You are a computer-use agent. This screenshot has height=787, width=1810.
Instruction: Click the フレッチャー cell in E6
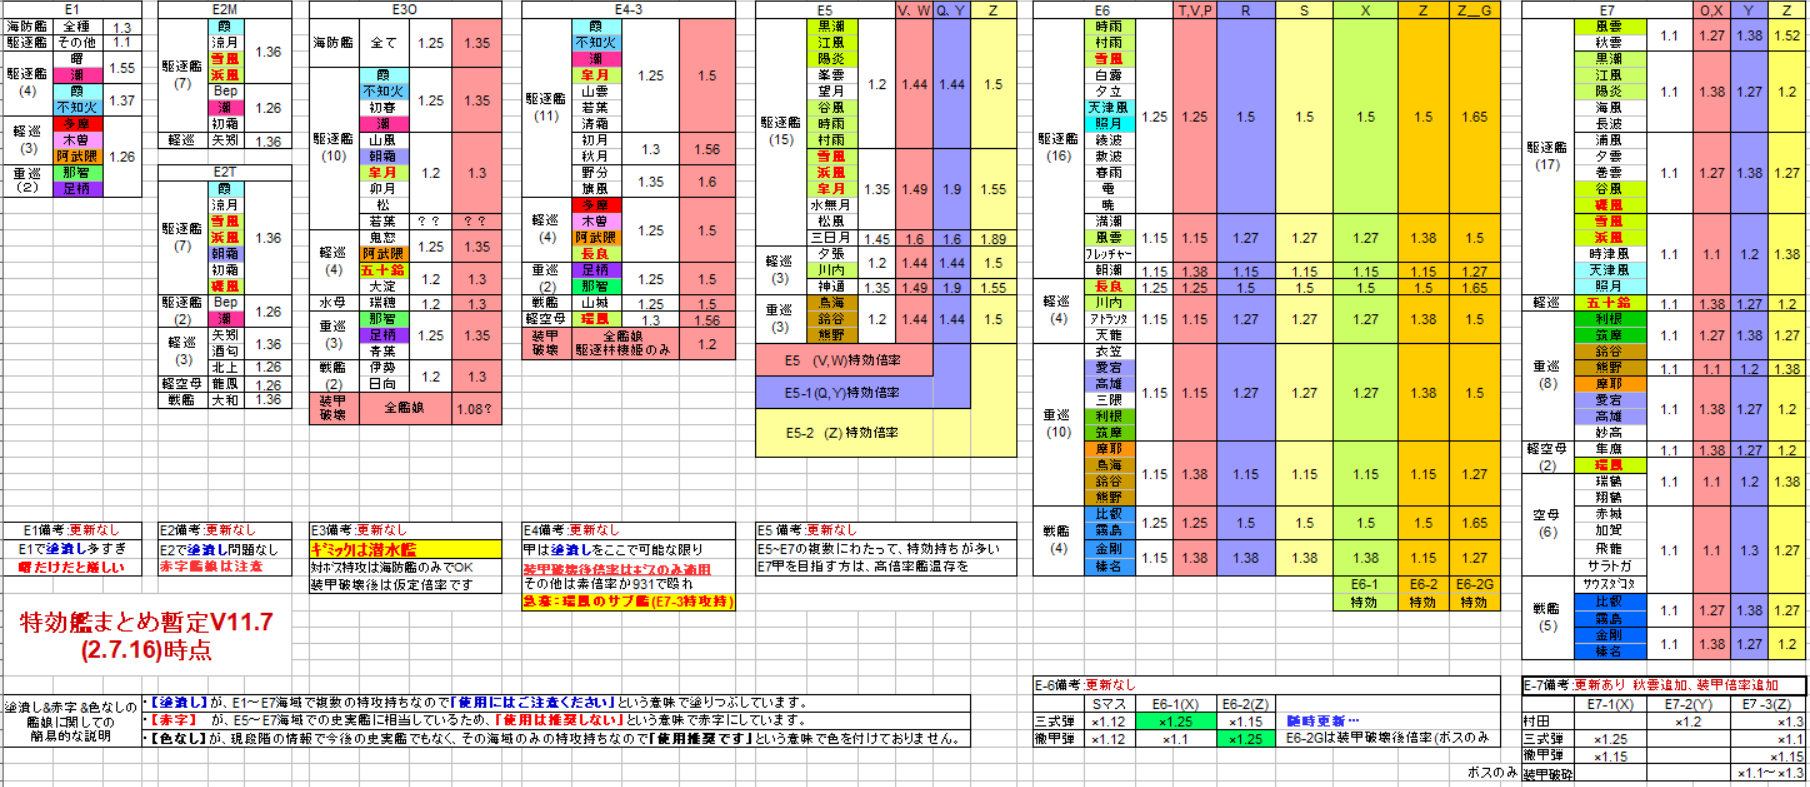[1108, 254]
